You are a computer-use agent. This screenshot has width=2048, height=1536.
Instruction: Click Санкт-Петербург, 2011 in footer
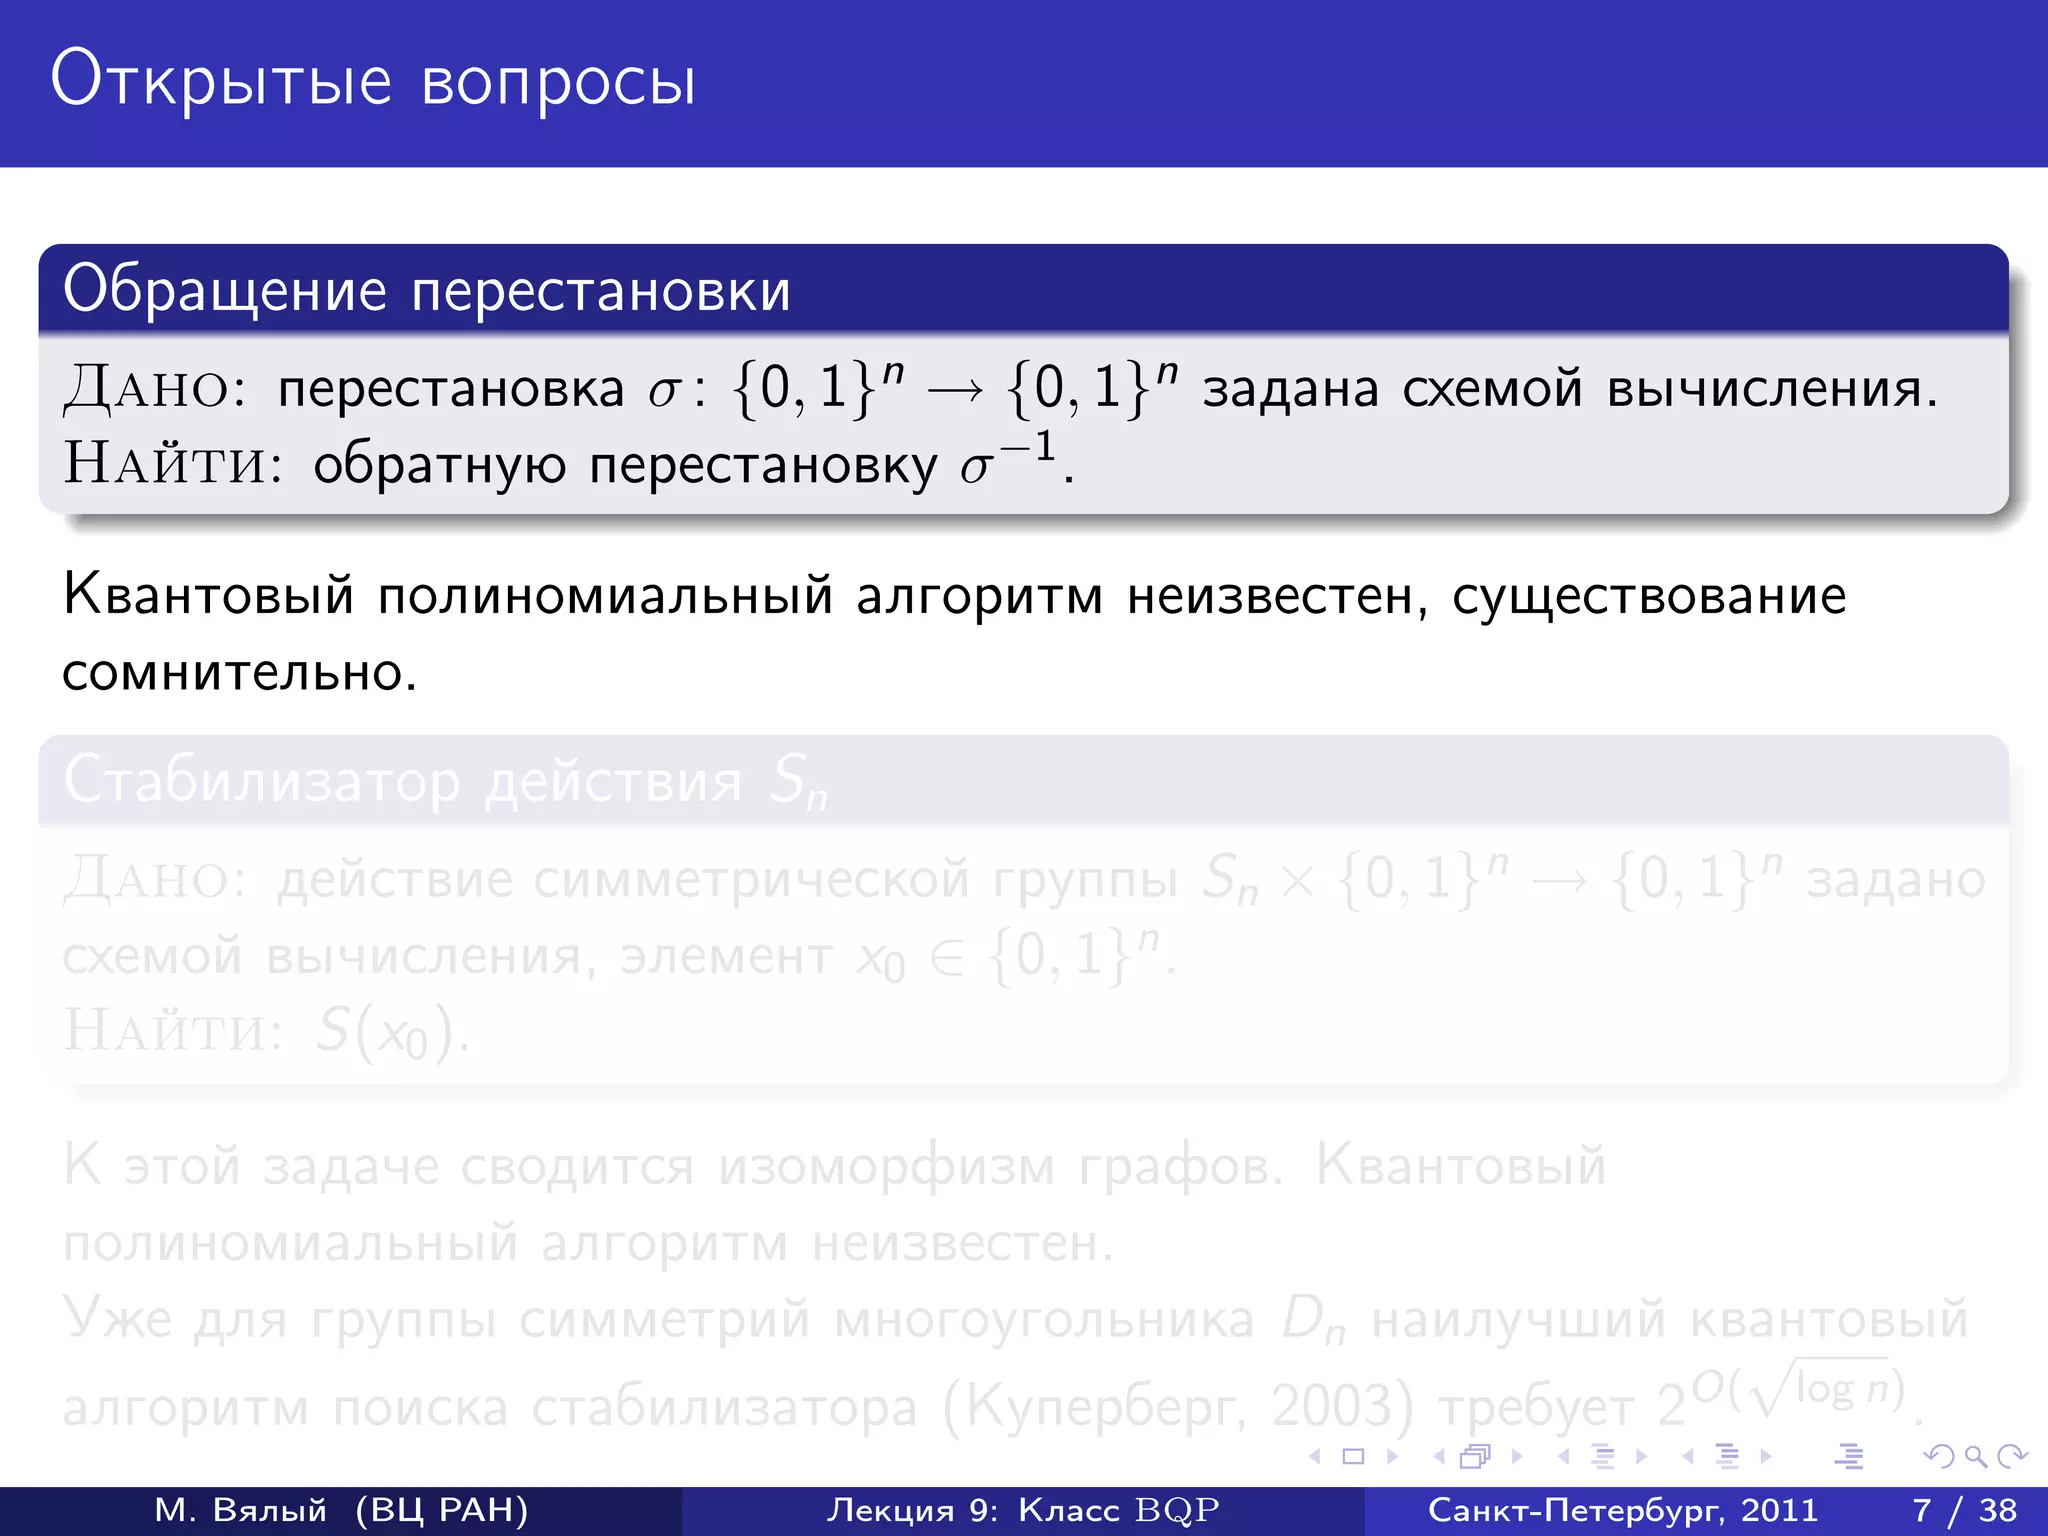(x=1623, y=1510)
